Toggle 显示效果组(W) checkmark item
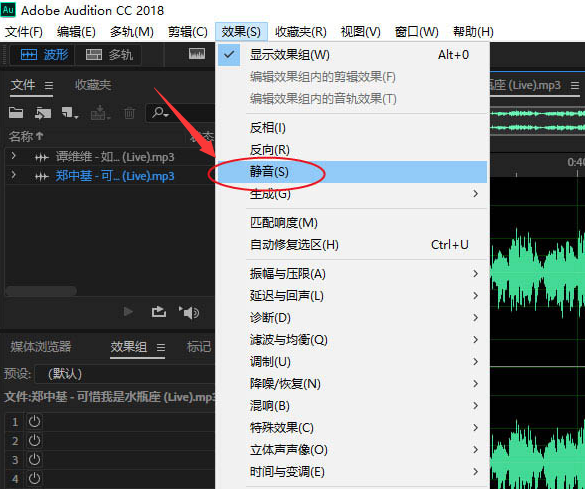 tap(352, 55)
